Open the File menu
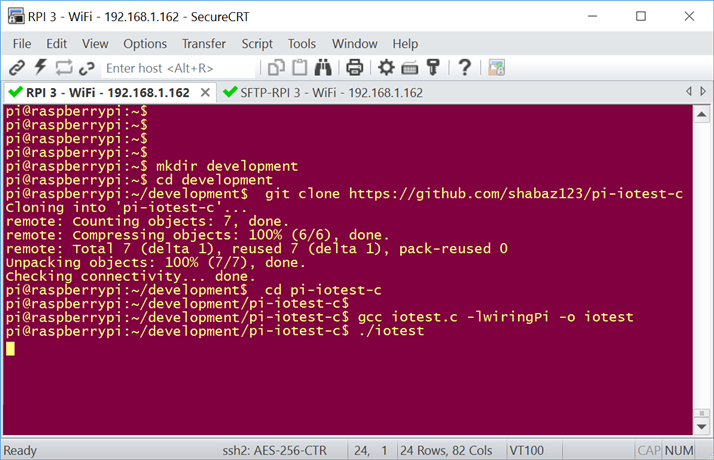 (x=22, y=44)
